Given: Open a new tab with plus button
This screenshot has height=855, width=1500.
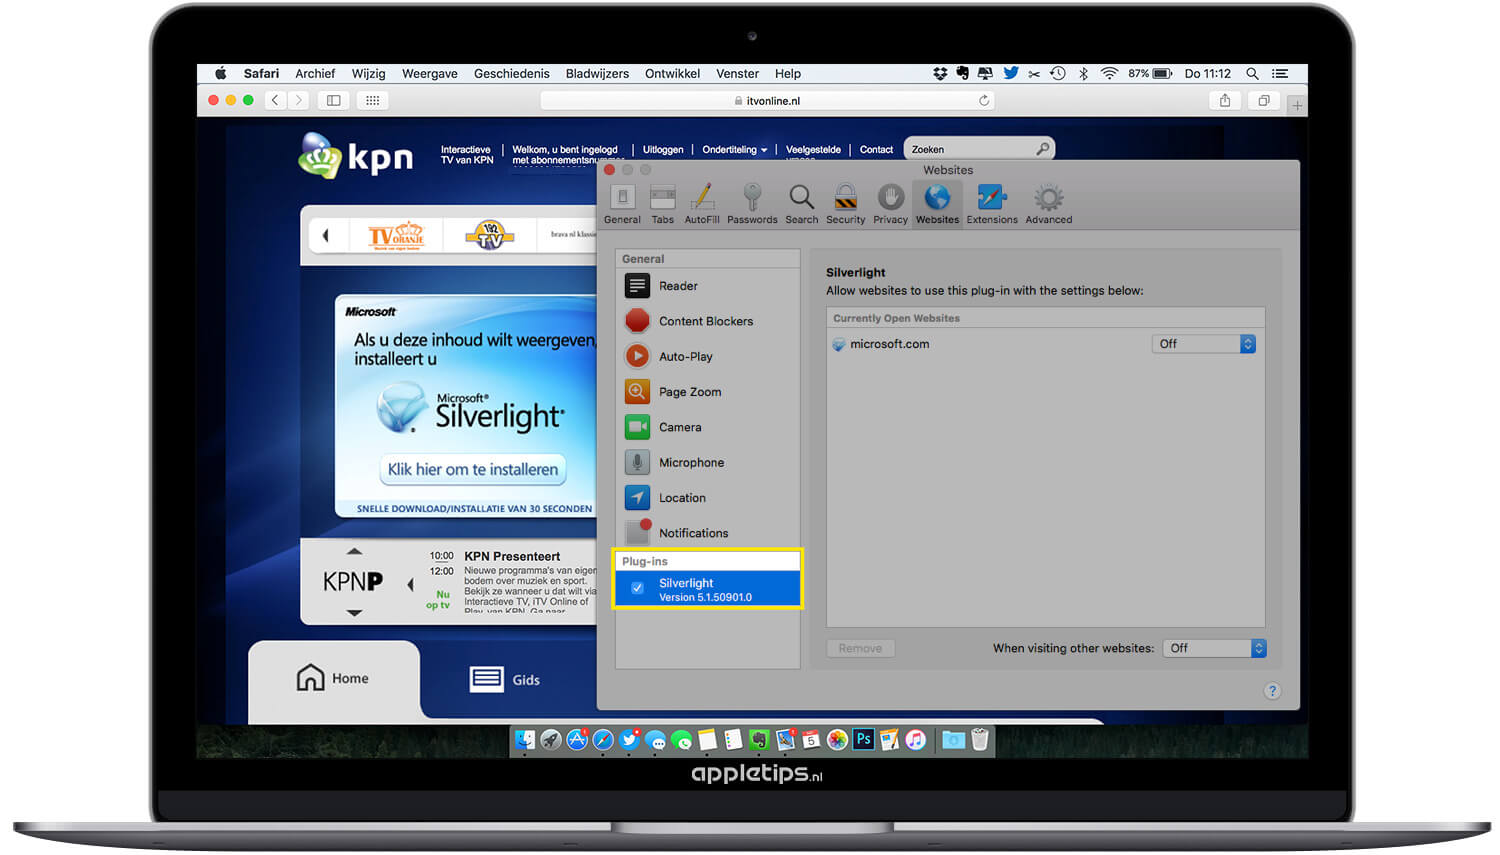Looking at the screenshot, I should pos(1297,105).
